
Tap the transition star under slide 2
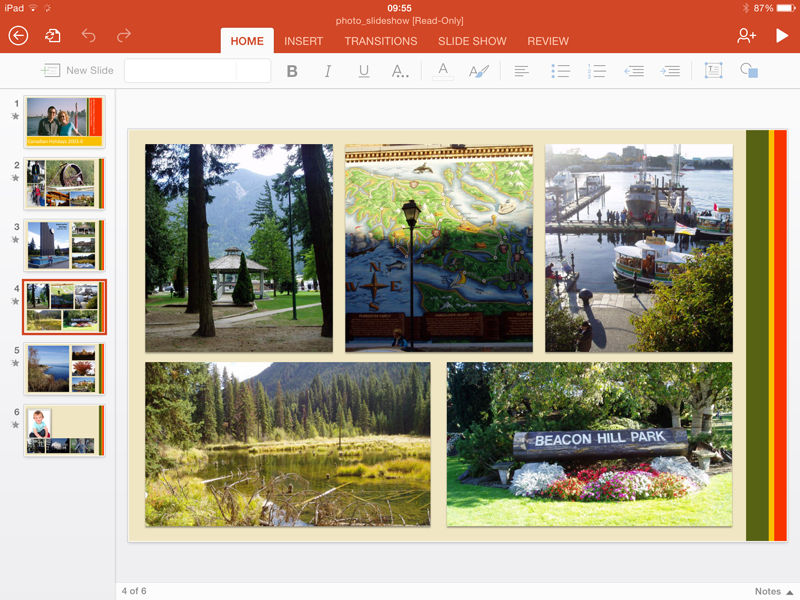point(15,178)
